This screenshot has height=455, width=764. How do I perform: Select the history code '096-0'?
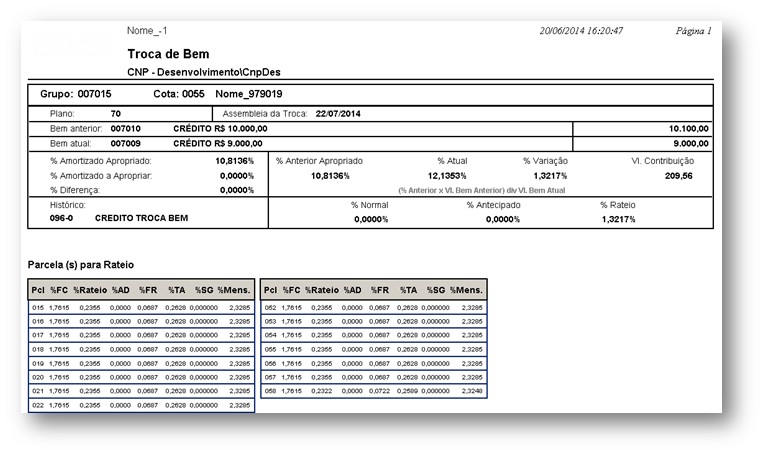point(61,218)
